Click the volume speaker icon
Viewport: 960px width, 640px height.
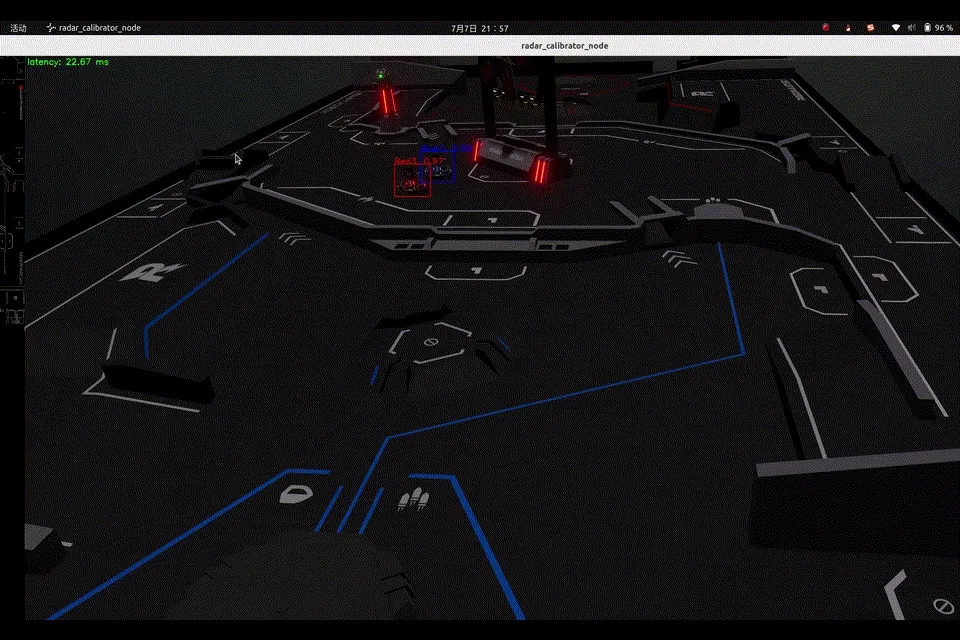(x=911, y=28)
